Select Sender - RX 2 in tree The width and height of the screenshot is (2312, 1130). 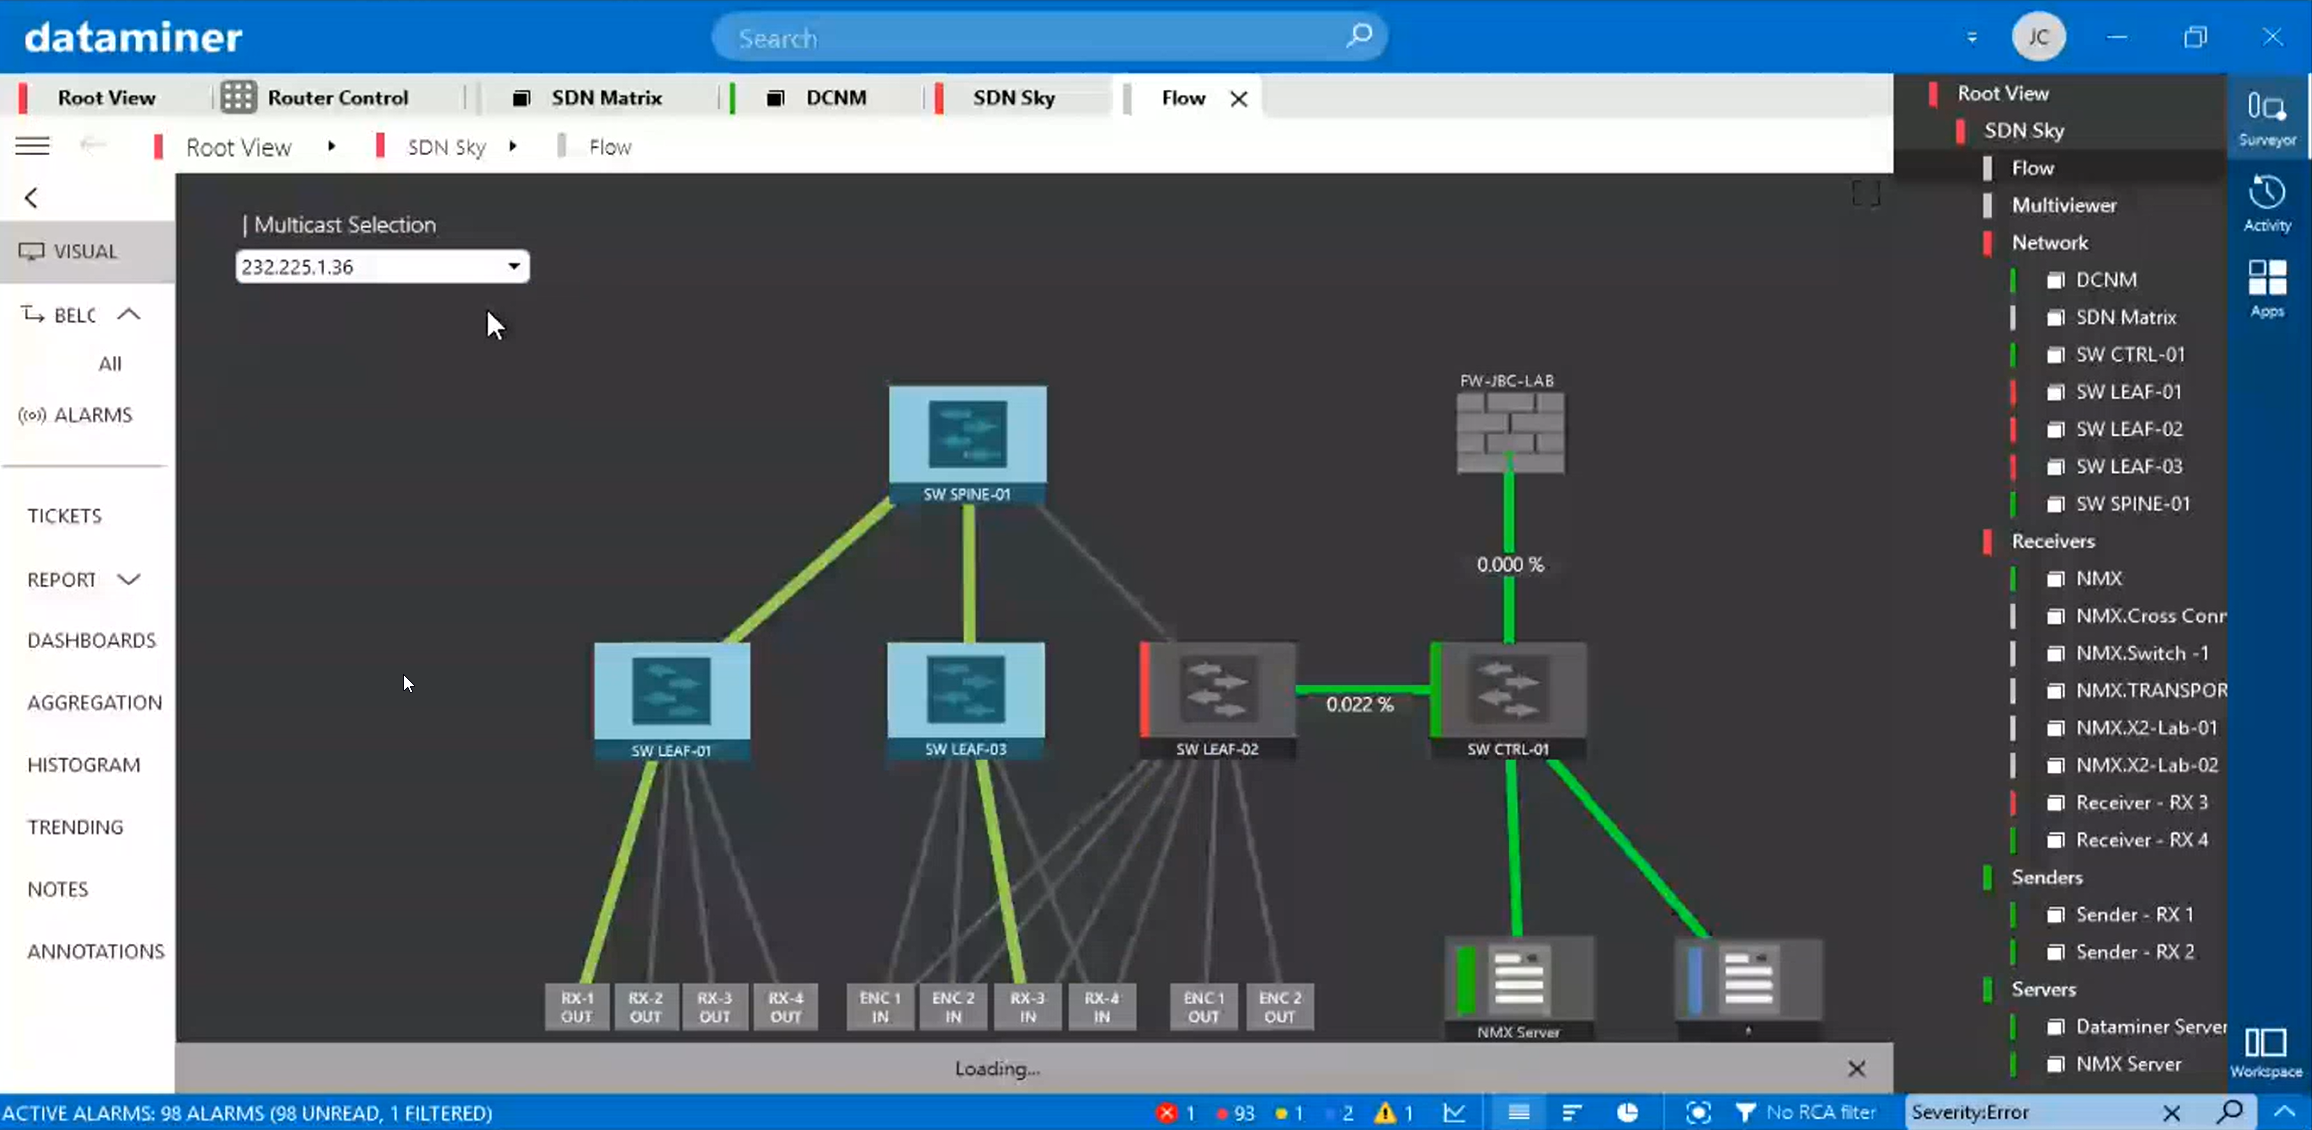tap(2135, 951)
